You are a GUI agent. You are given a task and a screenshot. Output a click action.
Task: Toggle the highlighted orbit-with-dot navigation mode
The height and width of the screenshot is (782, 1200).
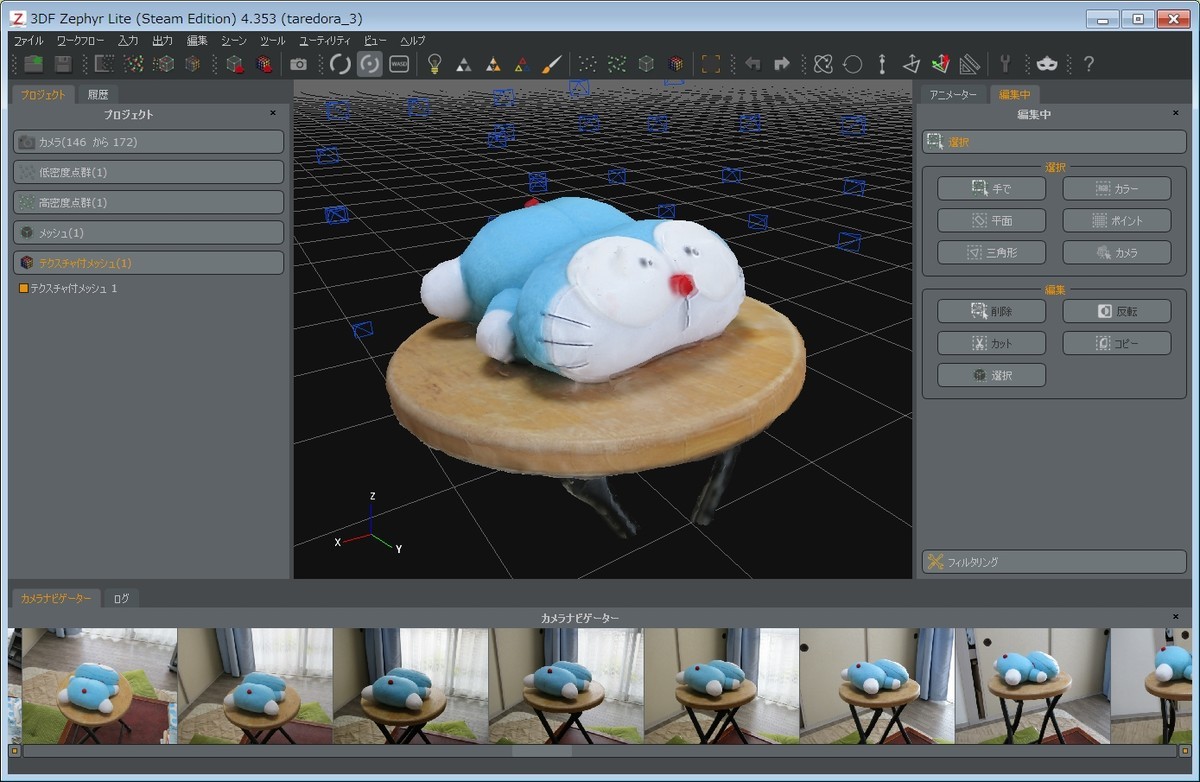coord(370,64)
